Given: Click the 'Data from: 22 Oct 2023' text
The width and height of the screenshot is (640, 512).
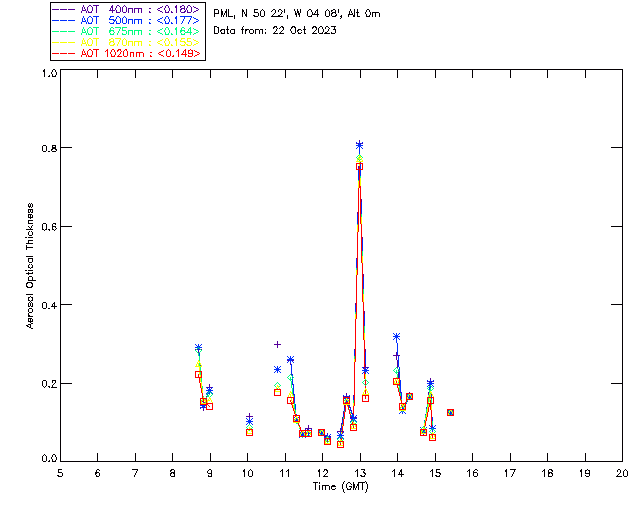Looking at the screenshot, I should [275, 30].
